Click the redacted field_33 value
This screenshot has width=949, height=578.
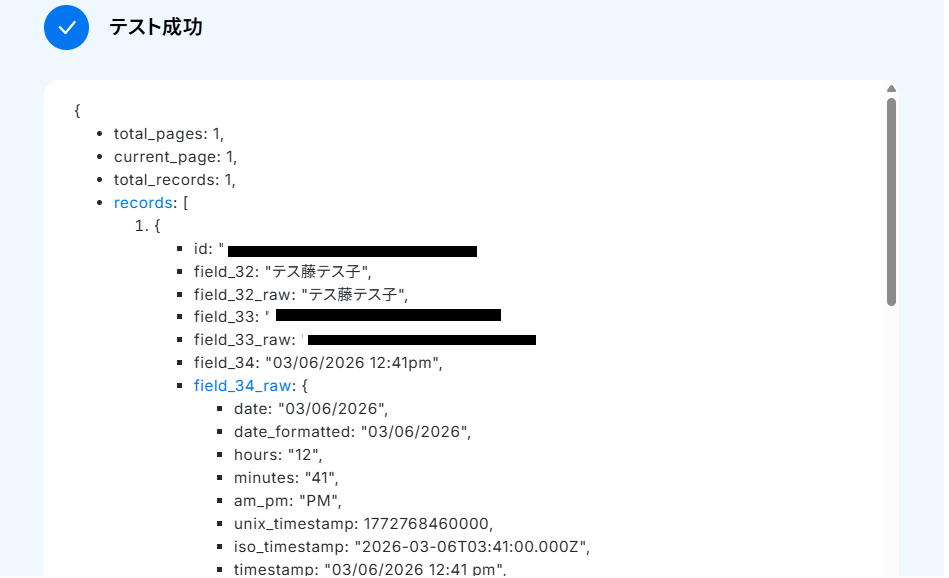coord(388,315)
